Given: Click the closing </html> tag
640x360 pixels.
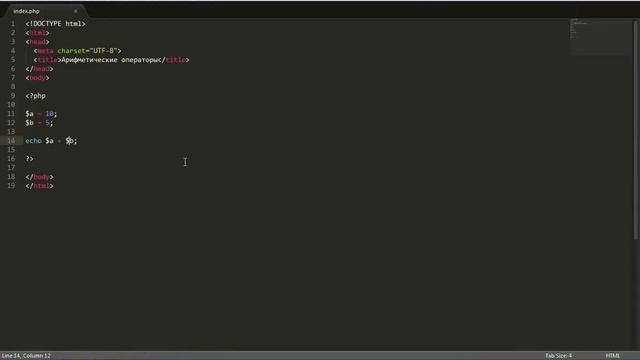Looking at the screenshot, I should click(x=39, y=185).
